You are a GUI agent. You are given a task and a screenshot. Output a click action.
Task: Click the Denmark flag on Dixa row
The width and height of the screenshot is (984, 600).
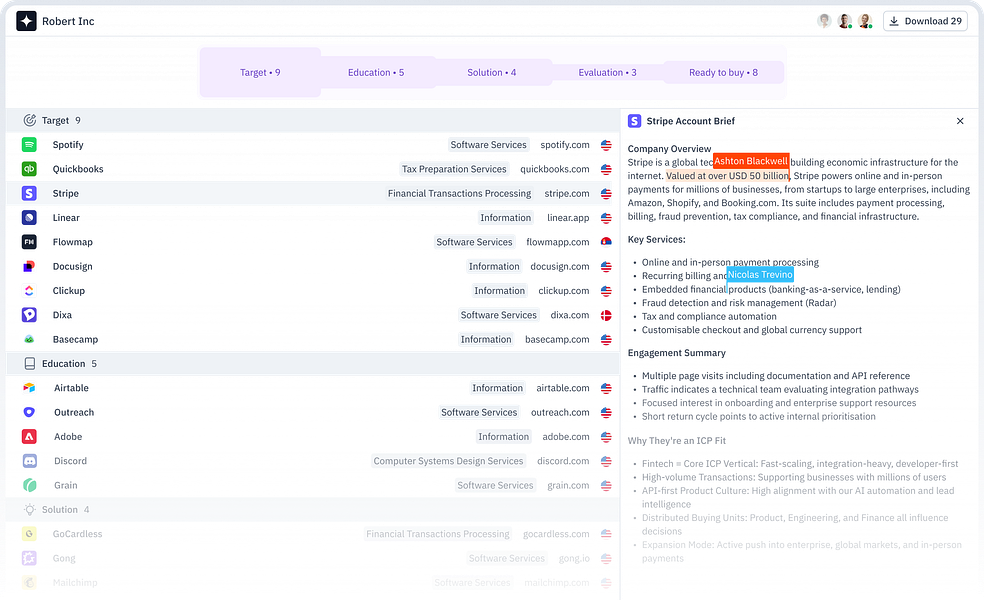[606, 316]
